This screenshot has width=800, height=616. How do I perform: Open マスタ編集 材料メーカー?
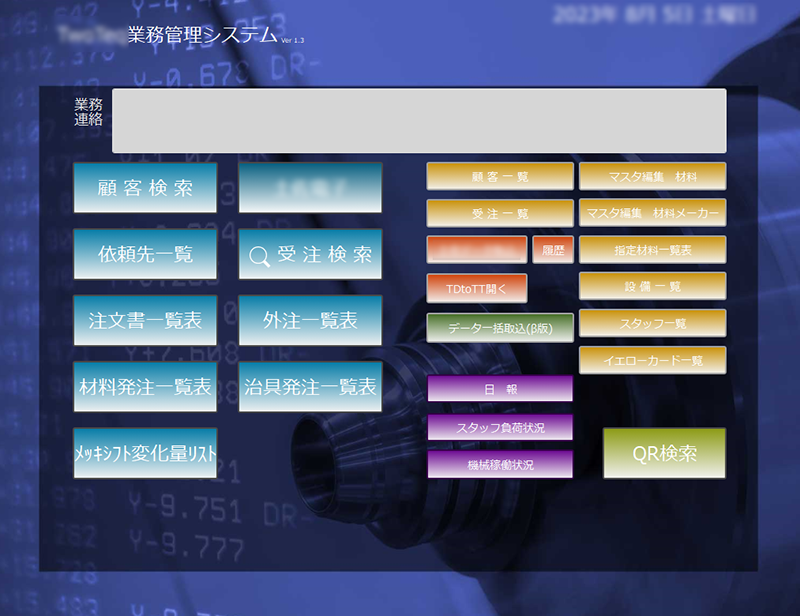pos(652,213)
